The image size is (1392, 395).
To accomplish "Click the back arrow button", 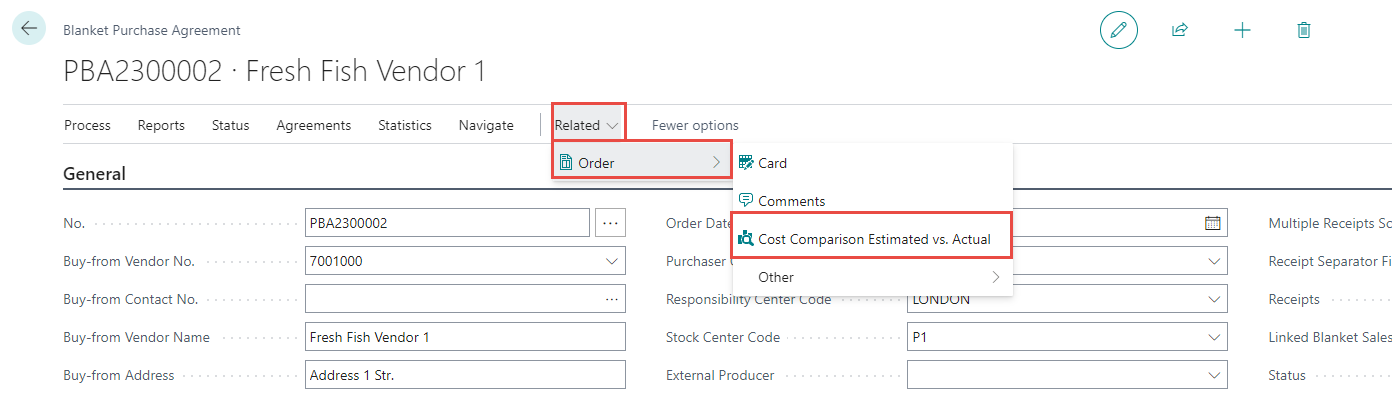I will pos(28,29).
